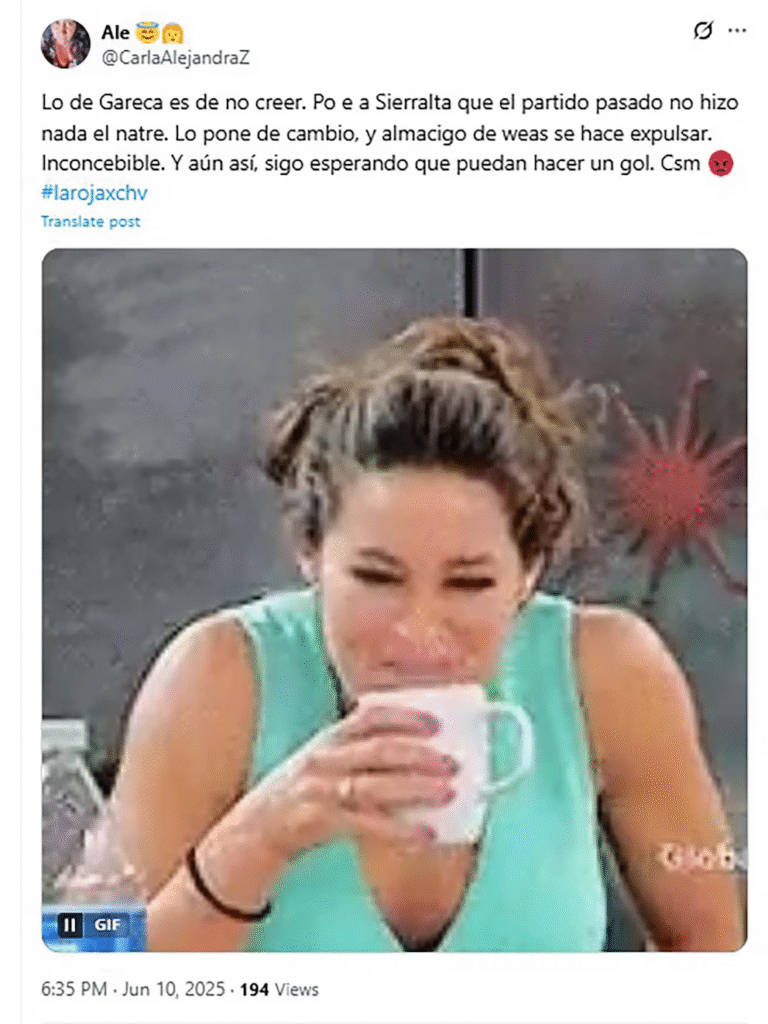Click the woman emoji in display name
Viewport: 768px width, 1024px height.
tap(172, 32)
